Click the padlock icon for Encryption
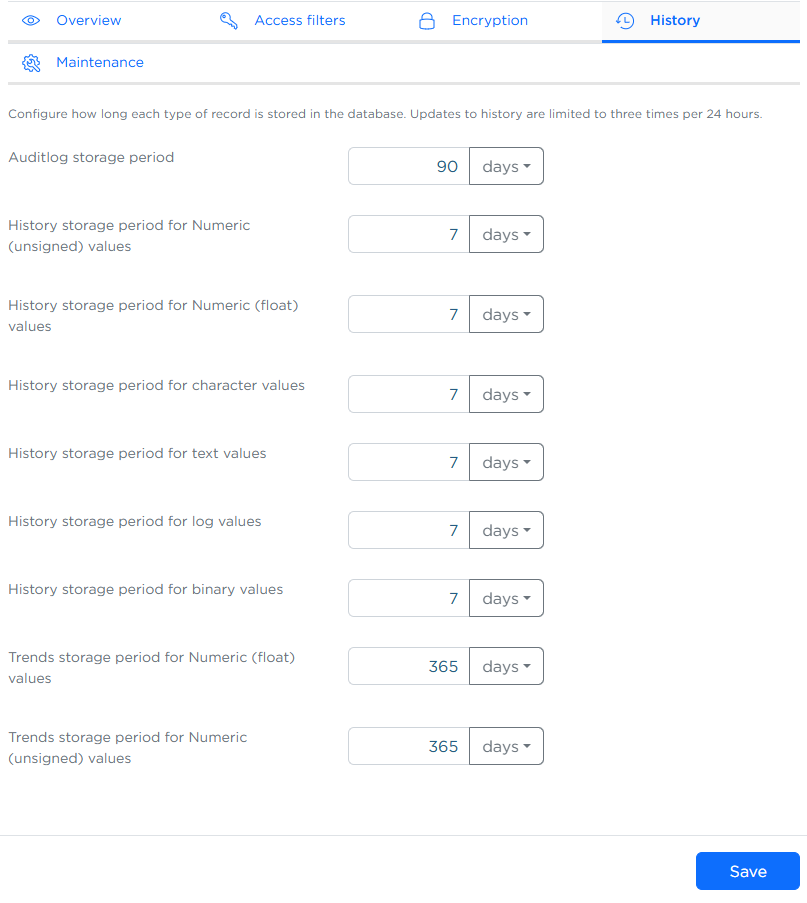 (427, 20)
